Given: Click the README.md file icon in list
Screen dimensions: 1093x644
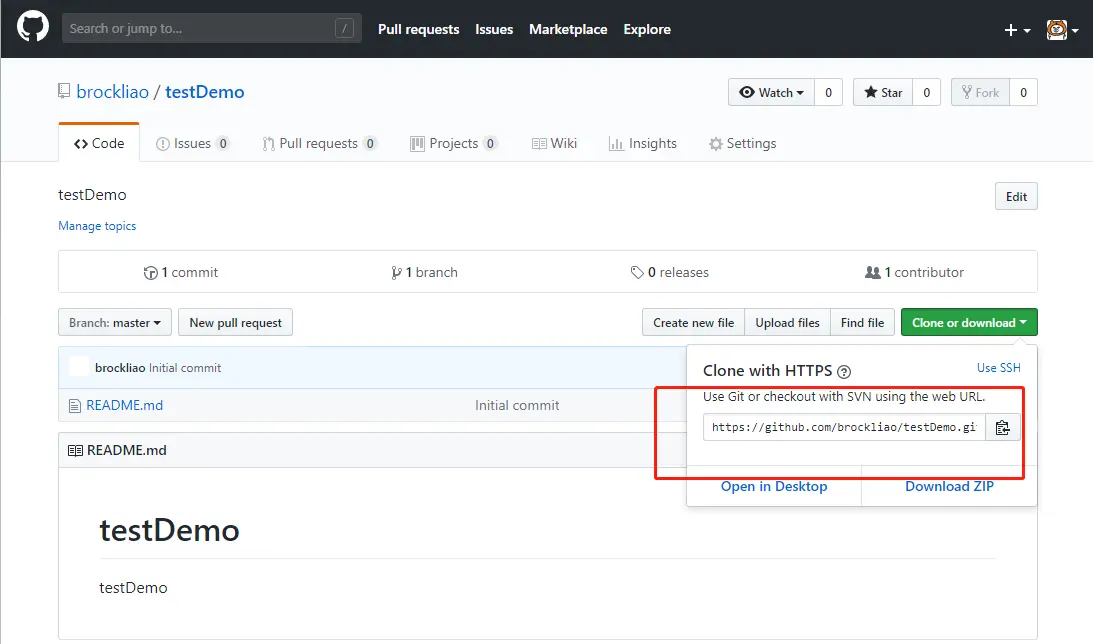Looking at the screenshot, I should point(75,406).
